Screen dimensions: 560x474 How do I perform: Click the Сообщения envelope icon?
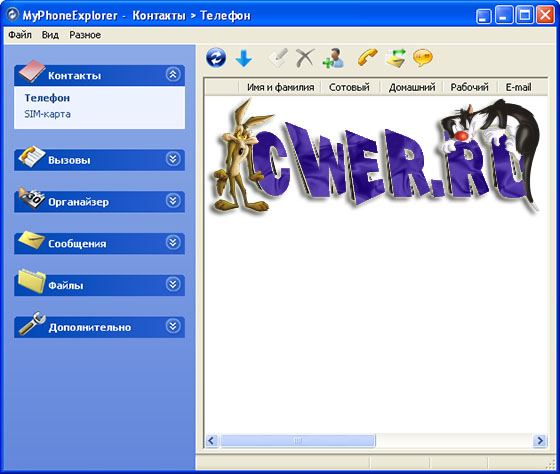(x=32, y=240)
